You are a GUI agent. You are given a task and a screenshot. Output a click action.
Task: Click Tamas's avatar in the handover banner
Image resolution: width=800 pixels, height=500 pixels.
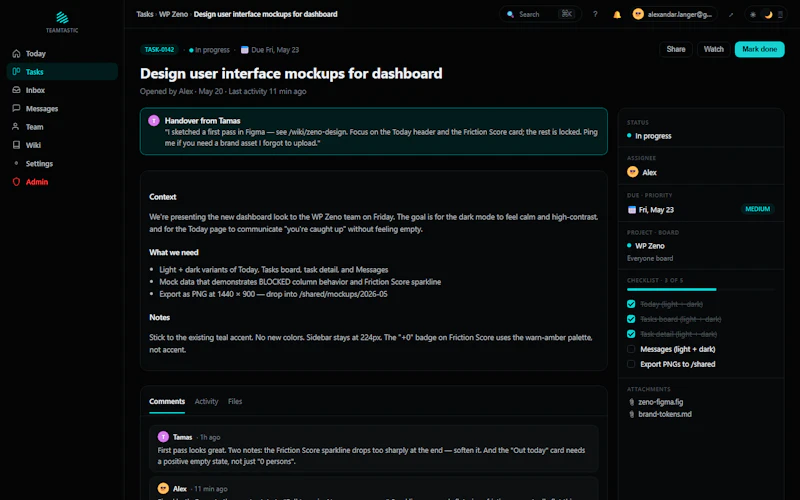click(x=154, y=120)
